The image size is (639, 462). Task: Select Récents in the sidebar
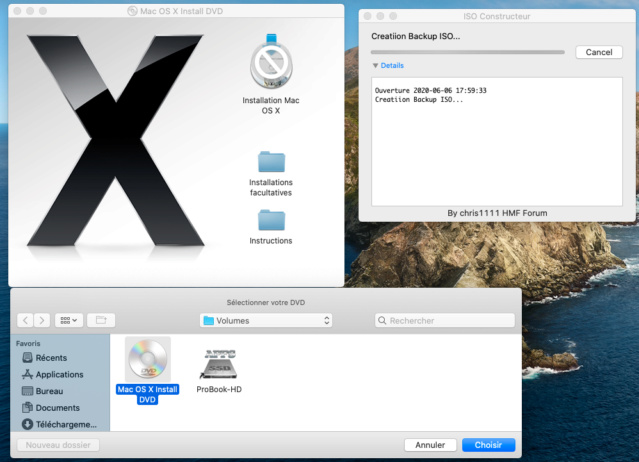[x=45, y=358]
